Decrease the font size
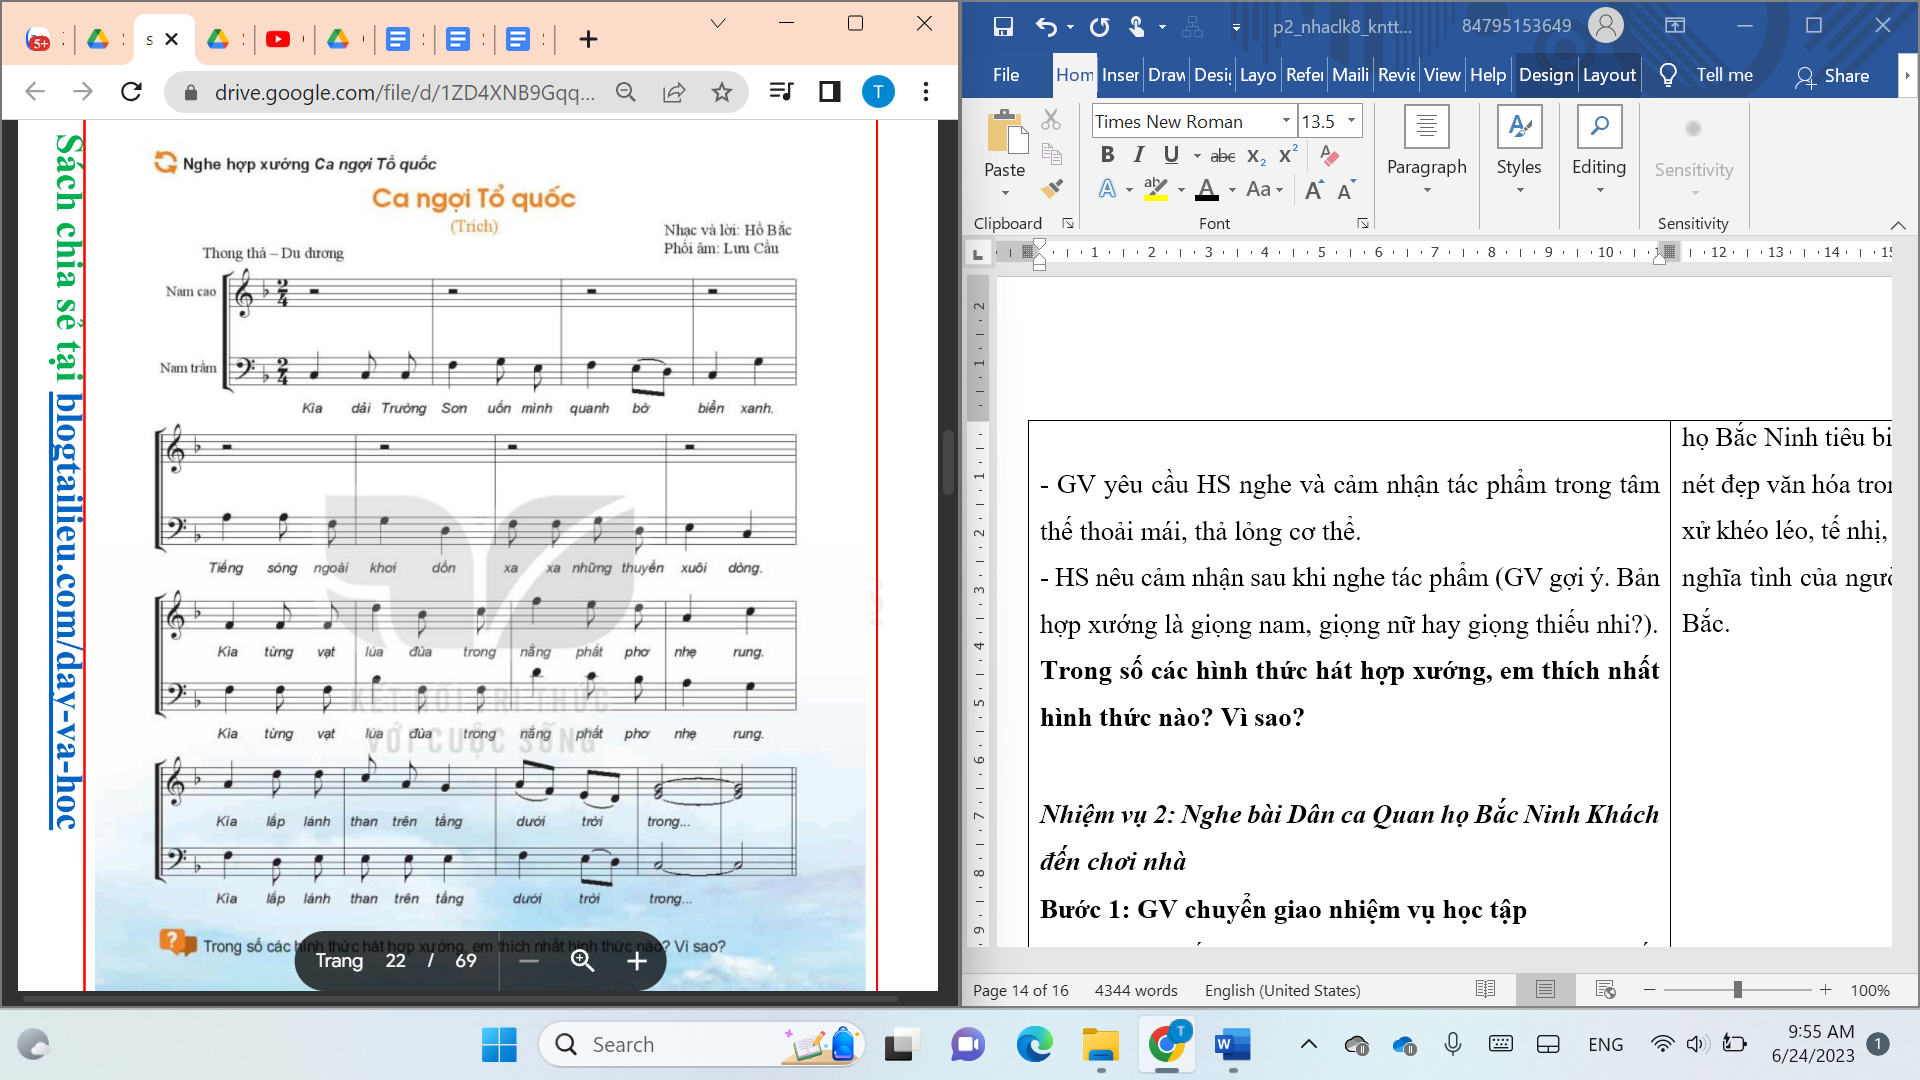This screenshot has width=1920, height=1080. tap(1346, 190)
